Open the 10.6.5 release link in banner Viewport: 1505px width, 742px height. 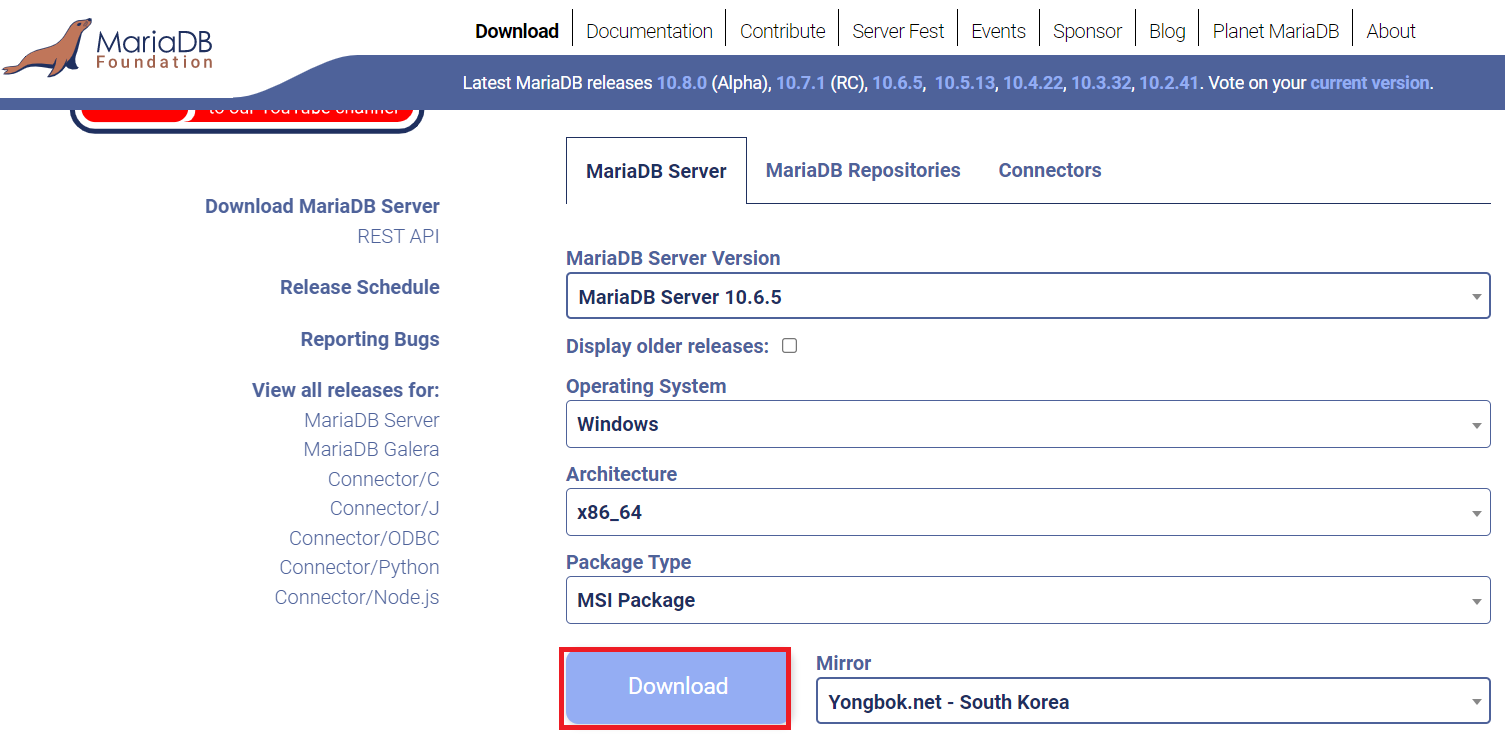pos(896,83)
